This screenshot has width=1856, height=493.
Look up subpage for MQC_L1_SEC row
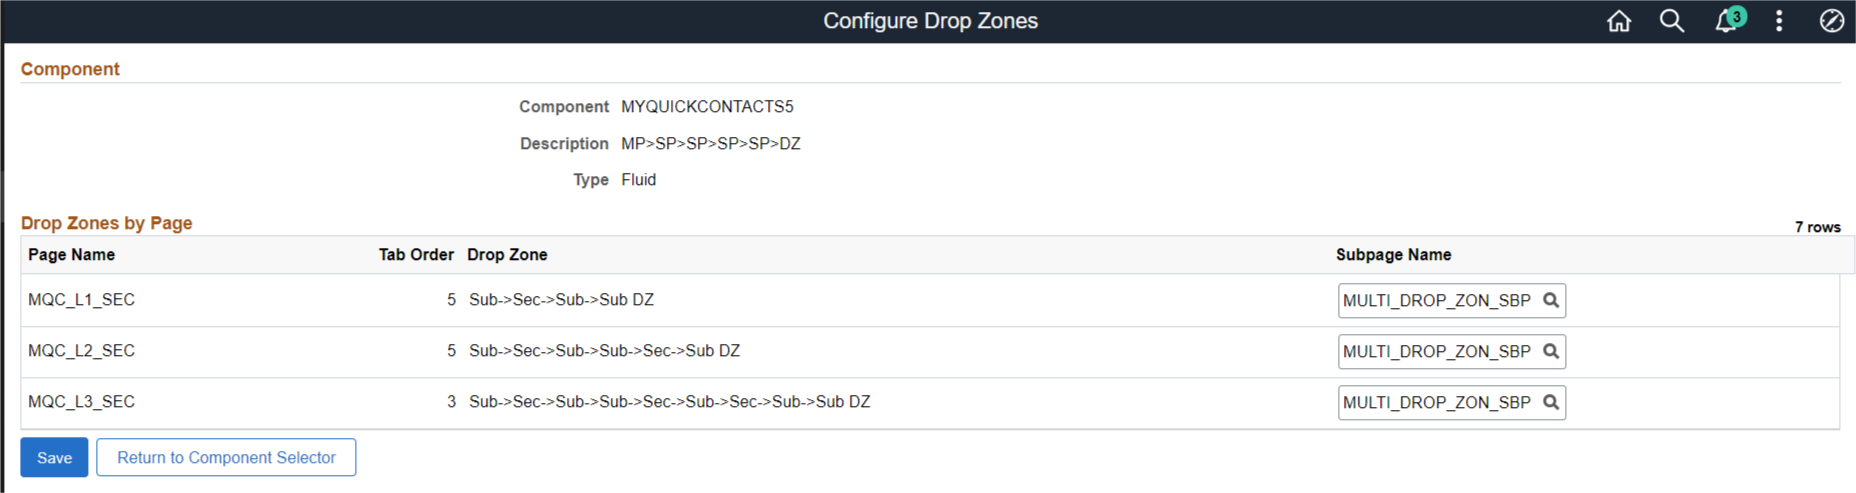[1551, 300]
